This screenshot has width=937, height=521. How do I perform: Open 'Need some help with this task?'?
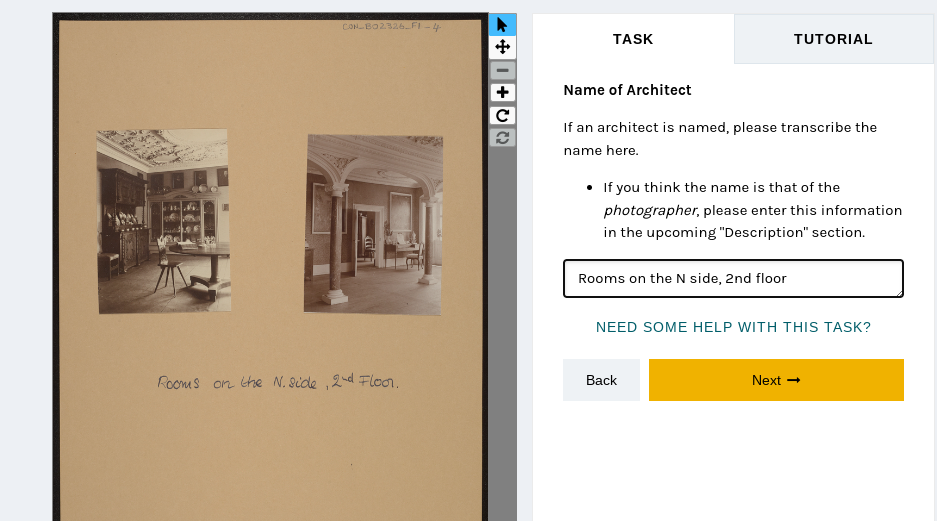(x=733, y=327)
